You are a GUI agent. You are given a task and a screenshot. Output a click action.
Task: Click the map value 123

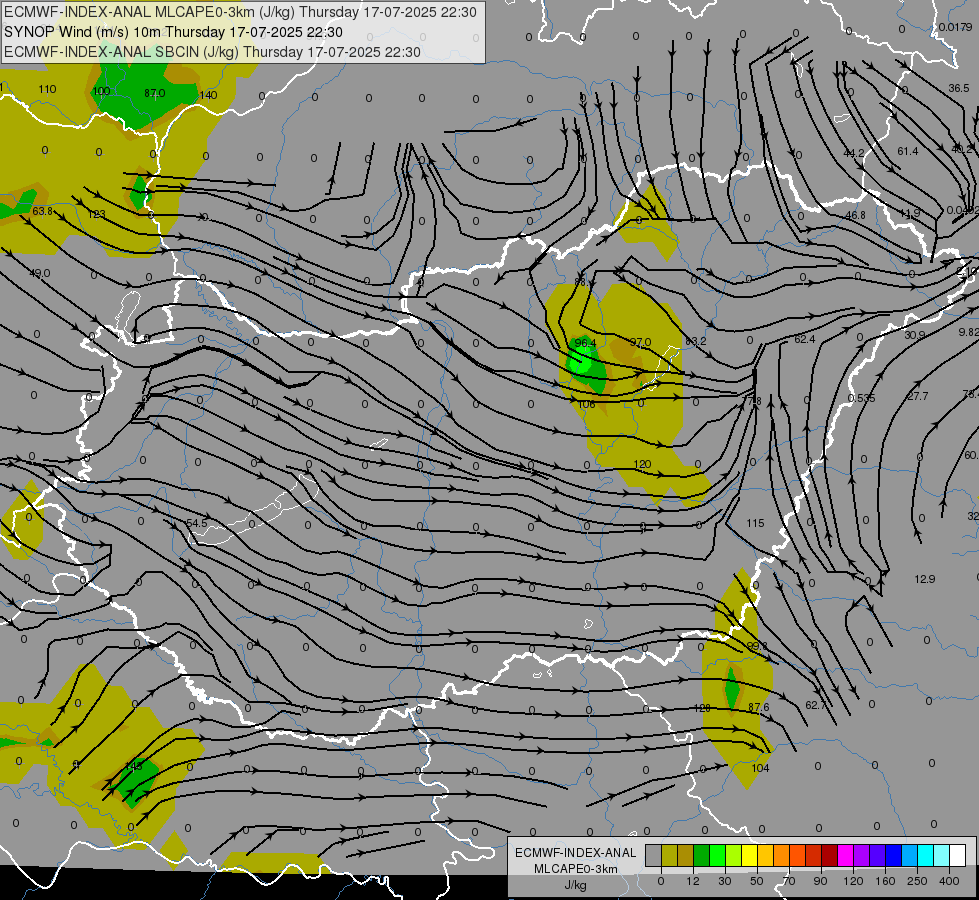[97, 214]
